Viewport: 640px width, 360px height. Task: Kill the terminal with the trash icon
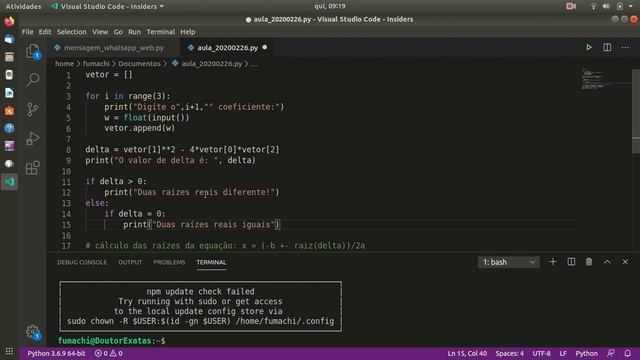[589, 262]
